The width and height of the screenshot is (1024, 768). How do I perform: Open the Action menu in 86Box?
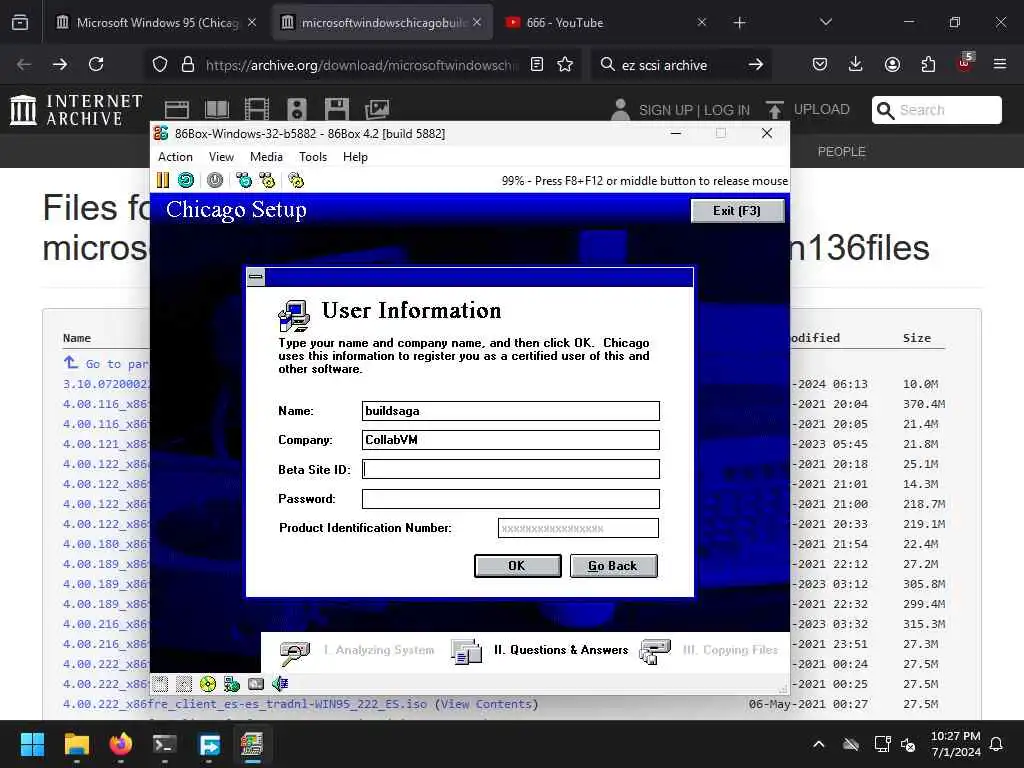click(175, 157)
